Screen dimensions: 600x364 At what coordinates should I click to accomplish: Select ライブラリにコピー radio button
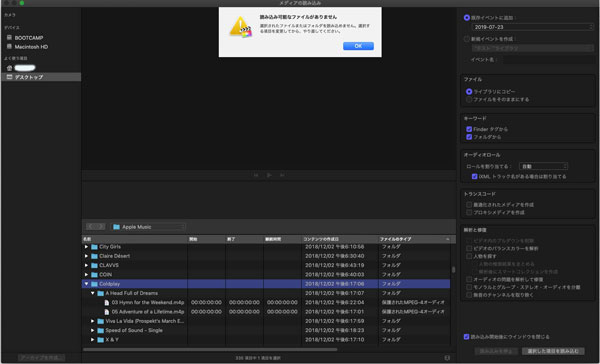pos(469,92)
